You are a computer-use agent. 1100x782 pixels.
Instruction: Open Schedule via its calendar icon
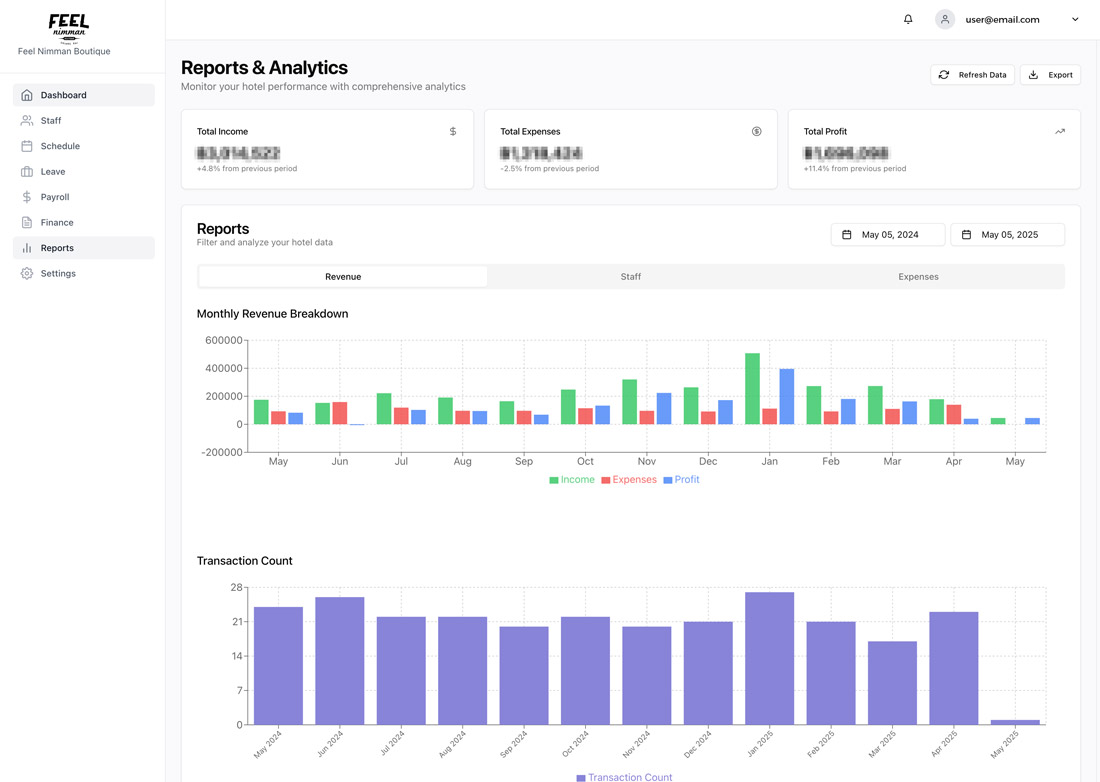(27, 145)
